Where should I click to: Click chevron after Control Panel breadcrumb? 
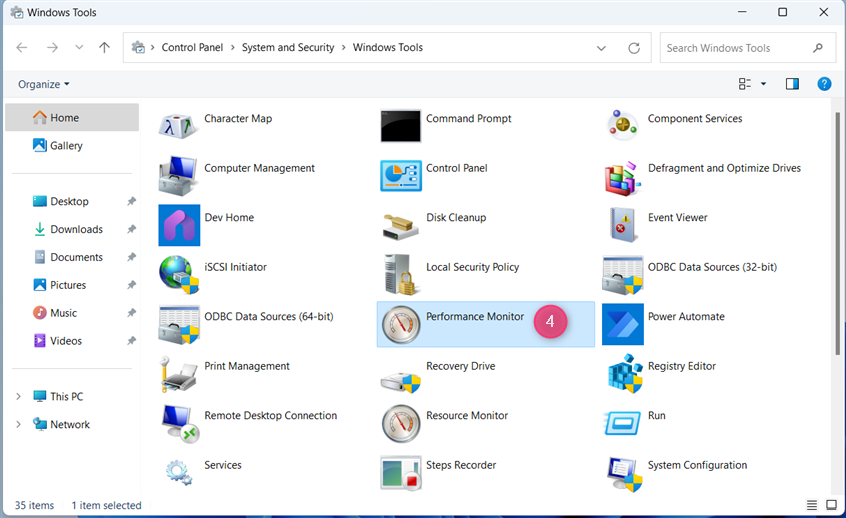click(x=233, y=47)
